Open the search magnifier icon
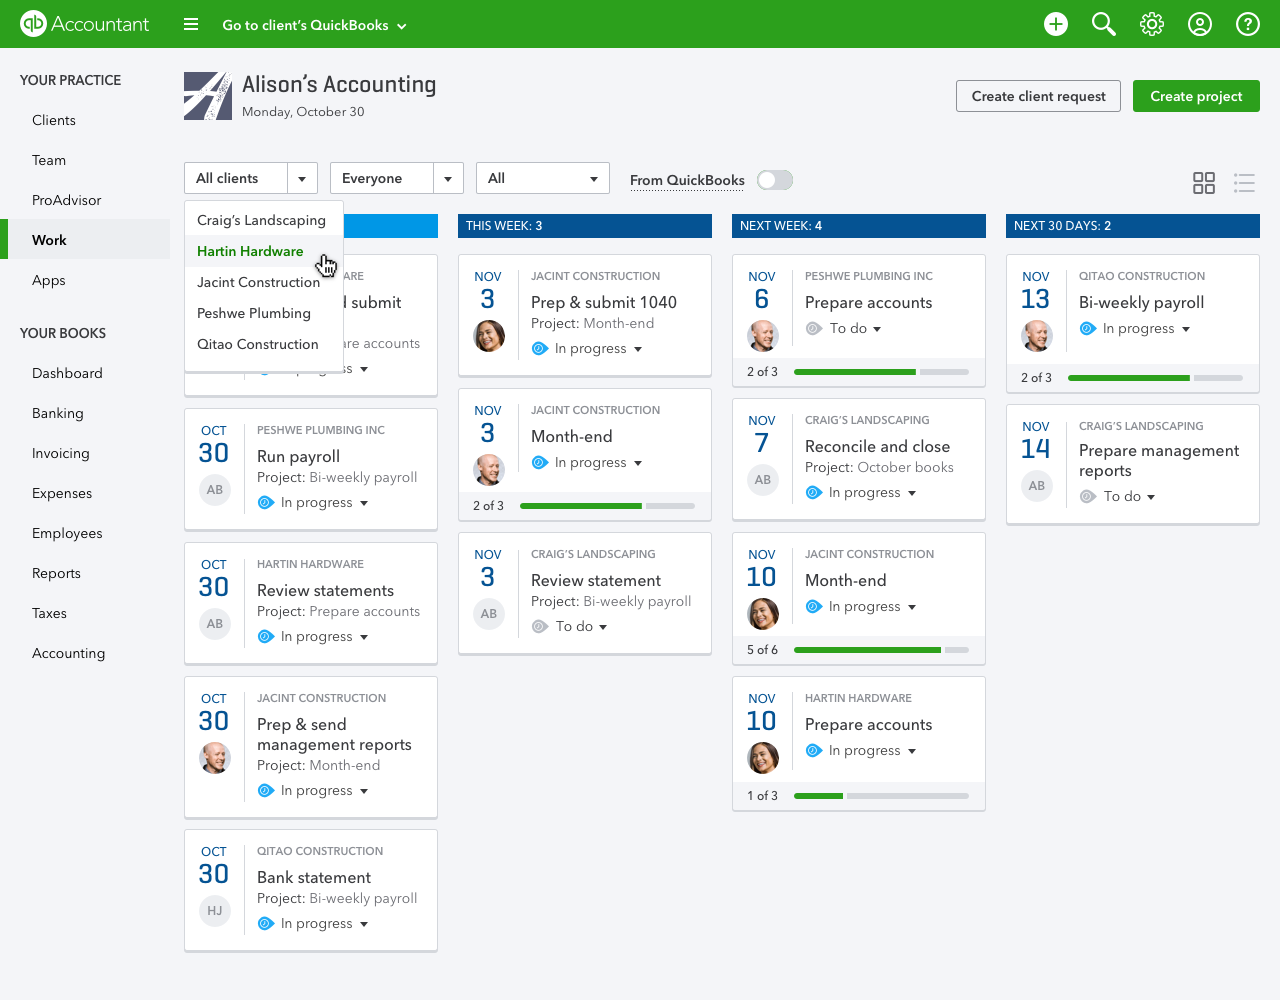 tap(1104, 24)
